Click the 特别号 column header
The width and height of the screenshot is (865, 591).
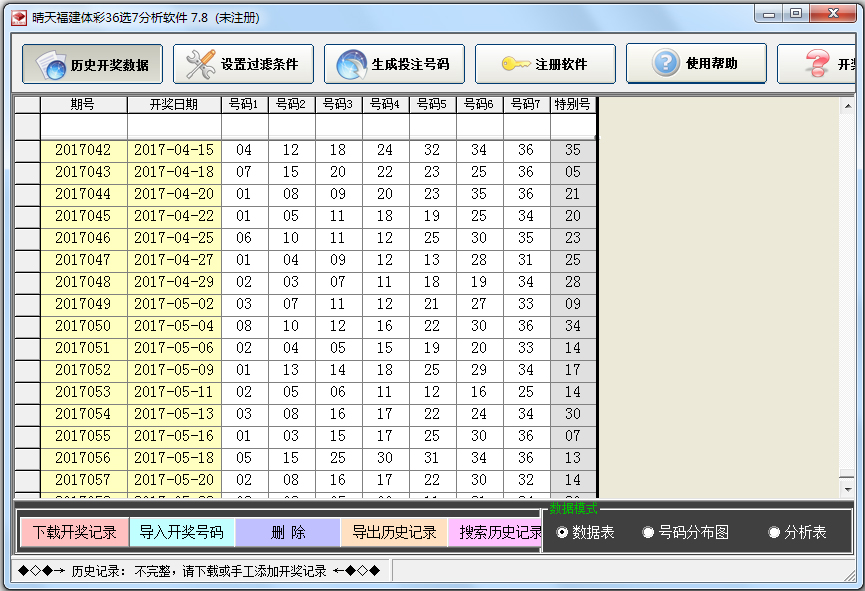tap(573, 104)
